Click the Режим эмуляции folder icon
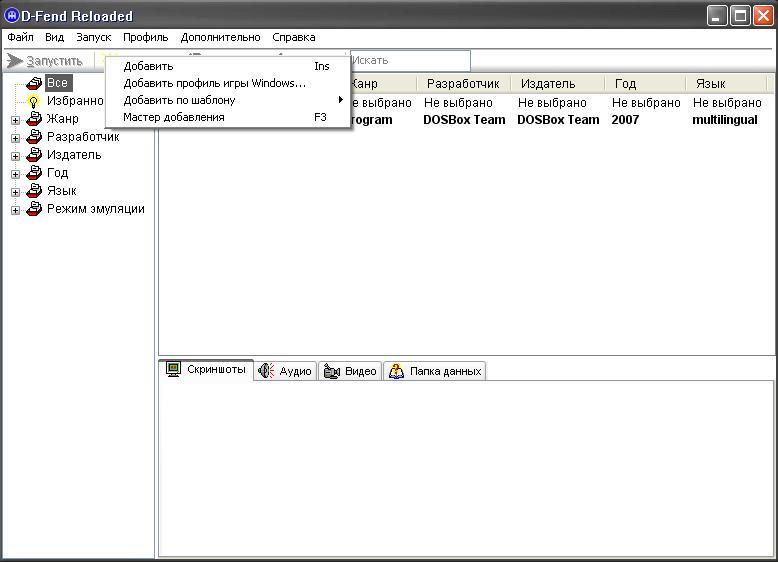The image size is (778, 562). [x=34, y=209]
